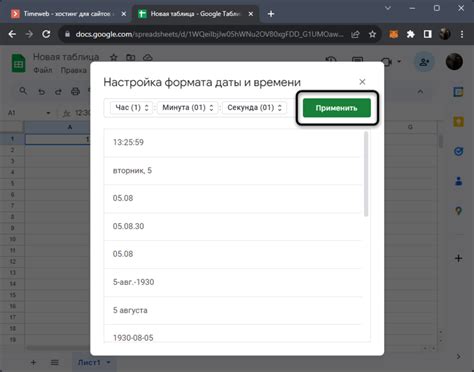Open a new browser tab
Viewport: 474px width, 372px height.
click(x=271, y=14)
